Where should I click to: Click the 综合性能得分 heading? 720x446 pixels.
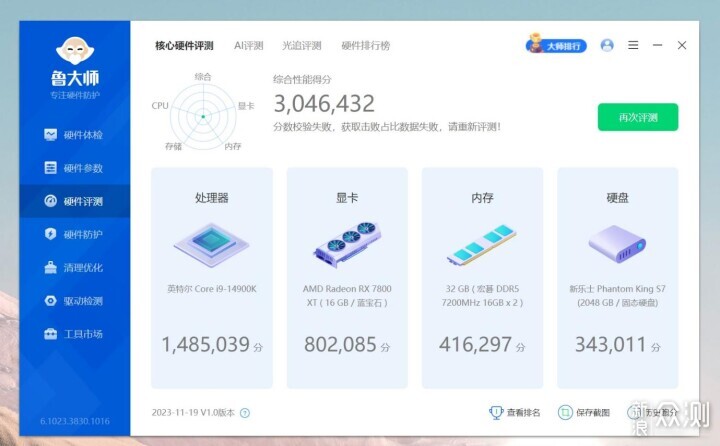pyautogui.click(x=302, y=79)
